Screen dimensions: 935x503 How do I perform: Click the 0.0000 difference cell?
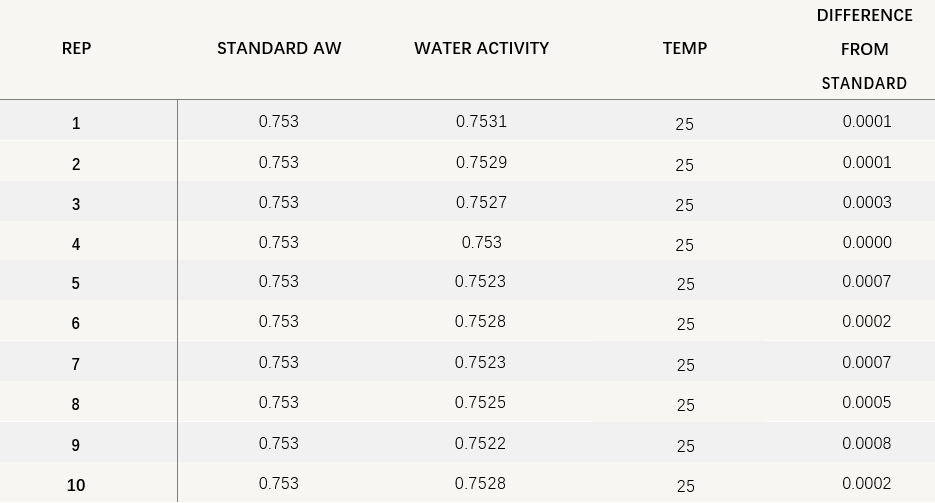coord(867,242)
